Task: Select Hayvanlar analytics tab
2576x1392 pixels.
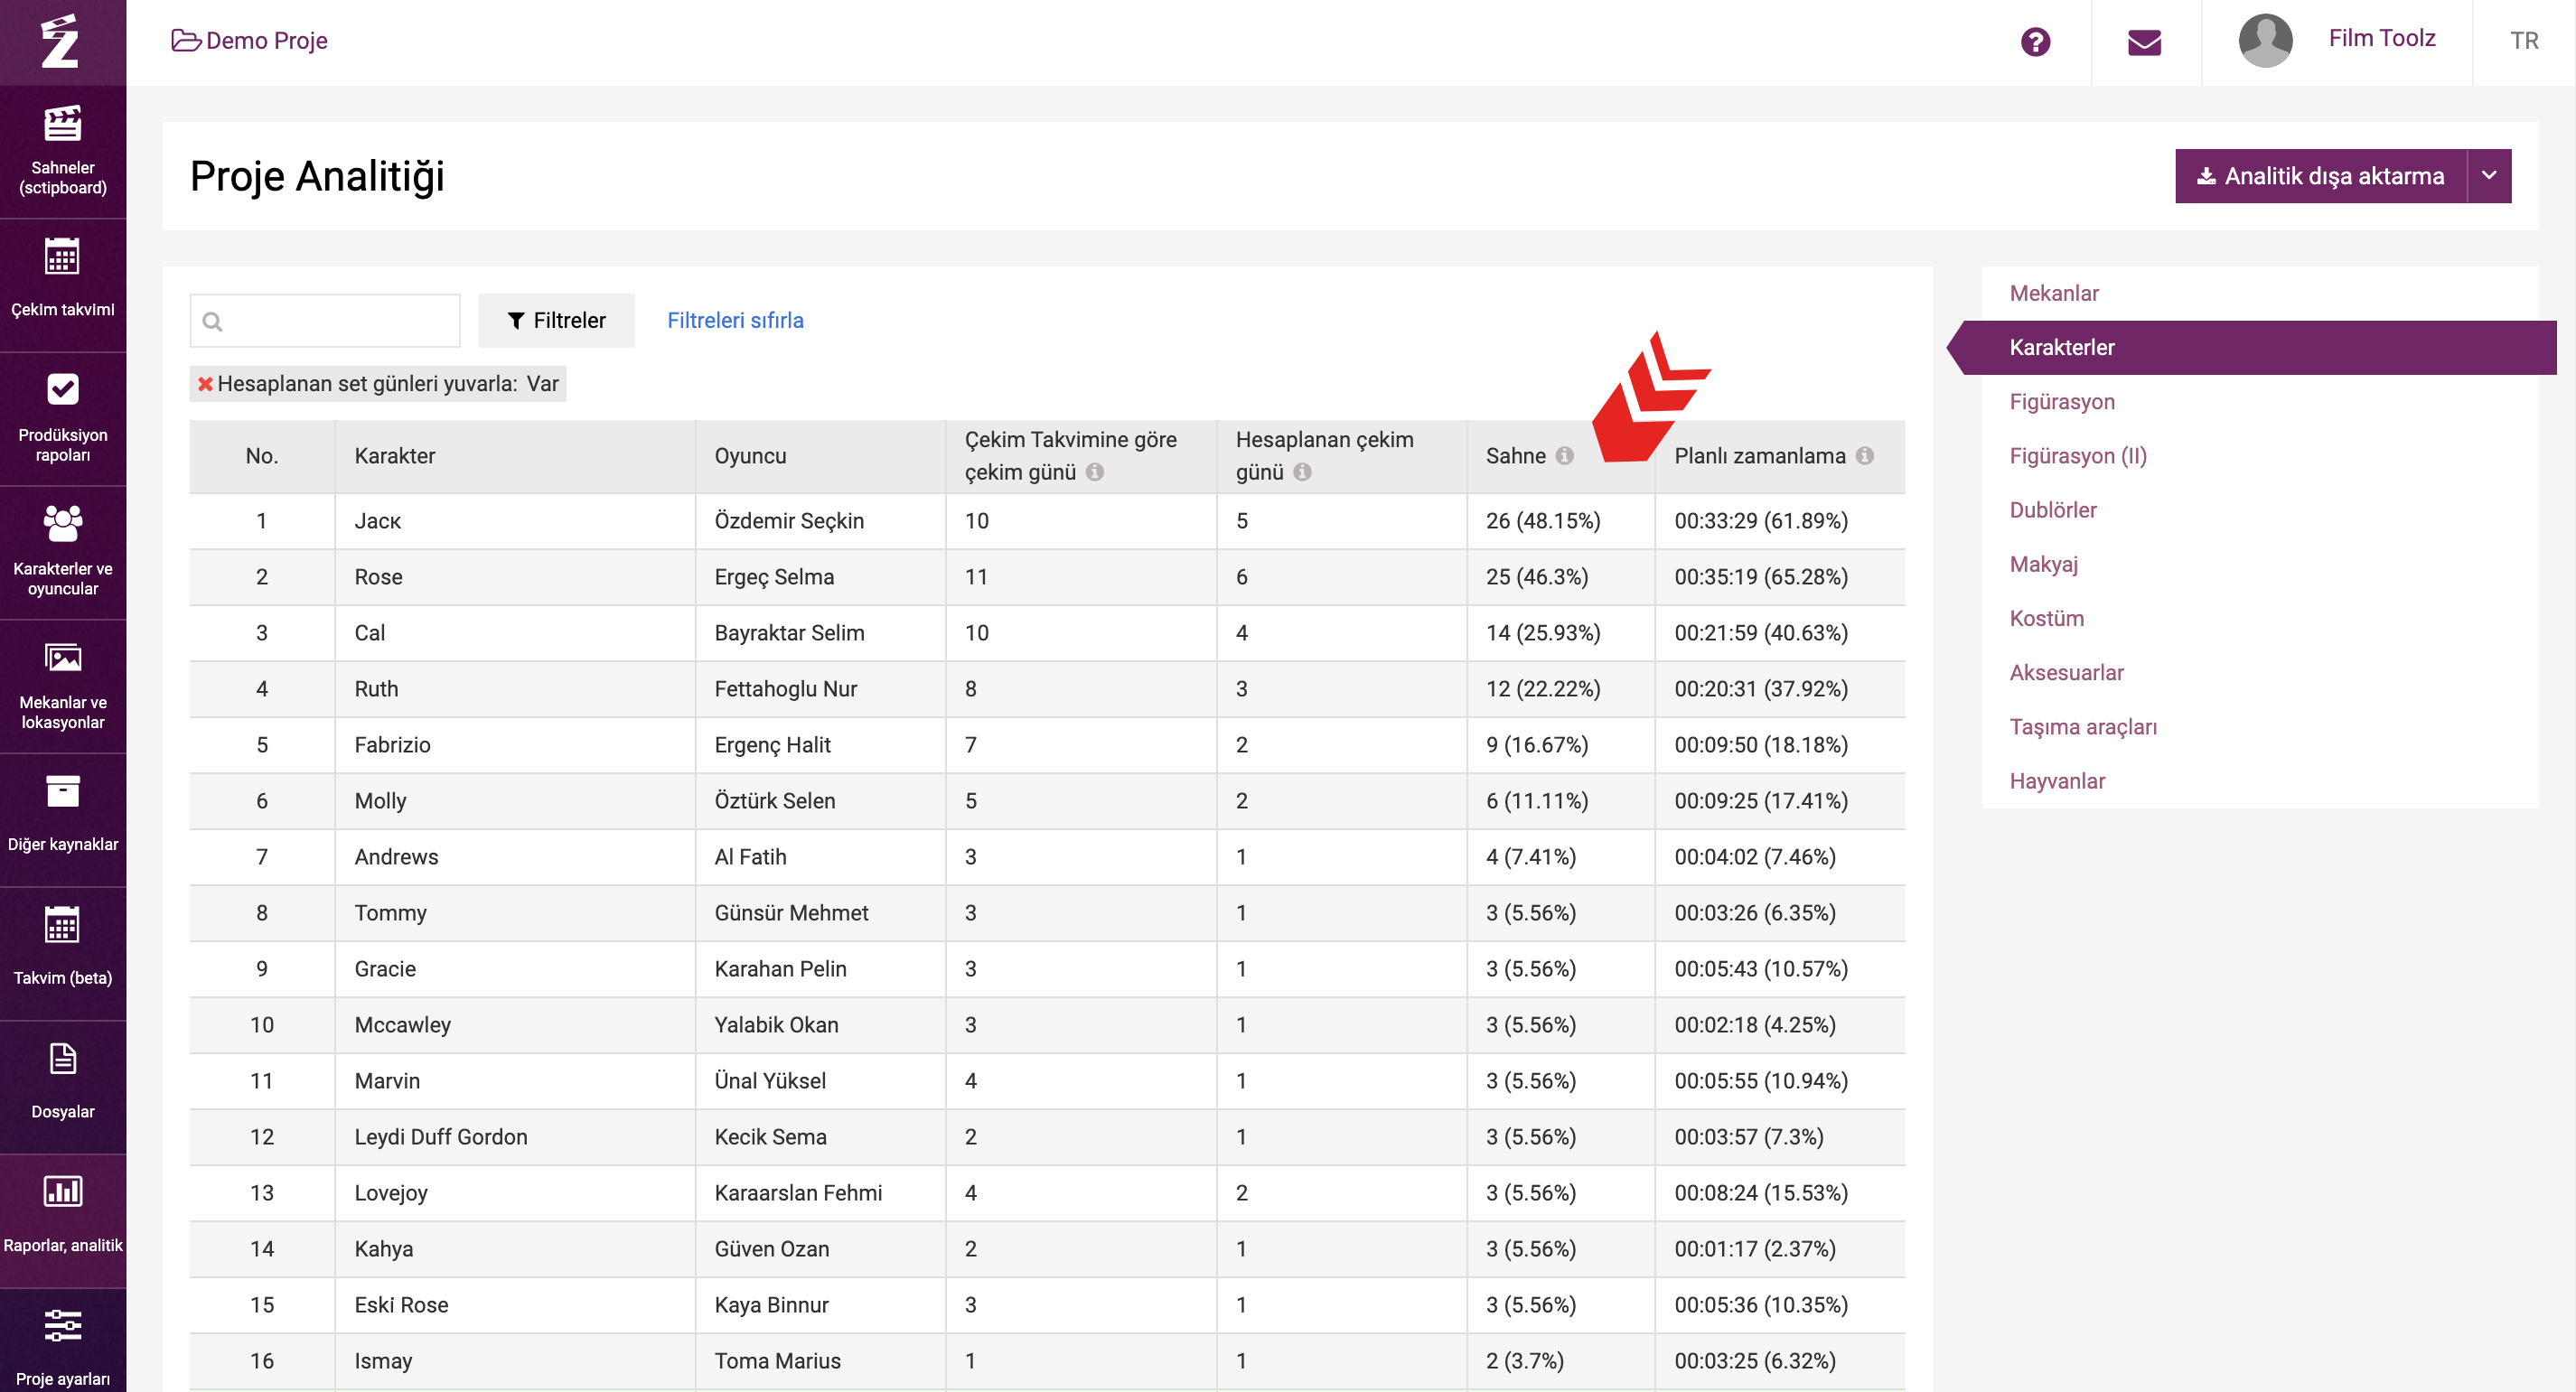Action: pos(2057,781)
